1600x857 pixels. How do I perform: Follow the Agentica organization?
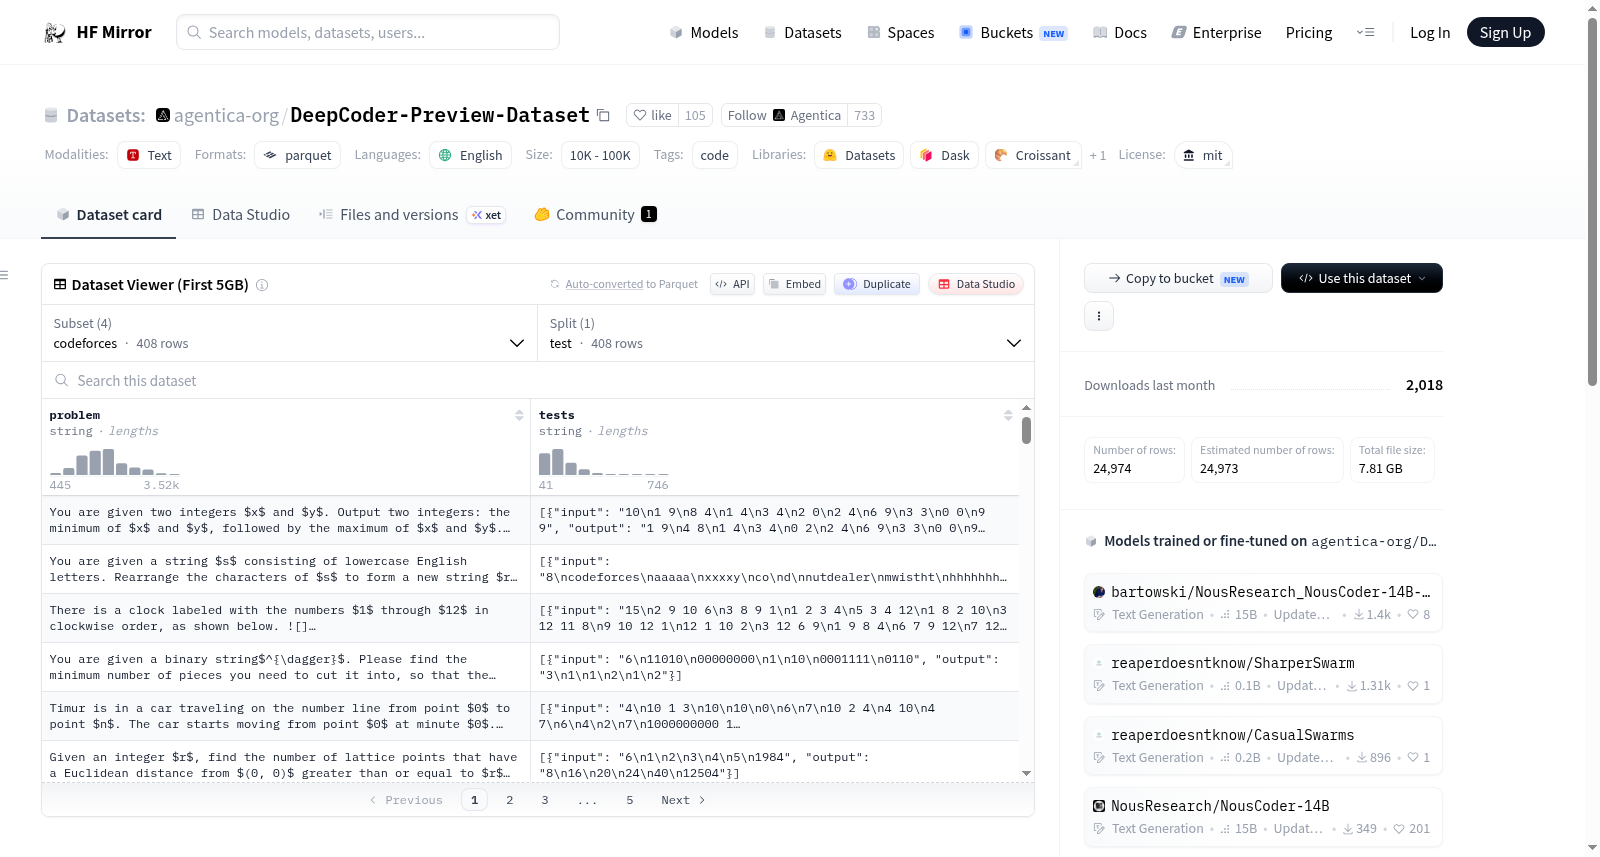(x=784, y=115)
